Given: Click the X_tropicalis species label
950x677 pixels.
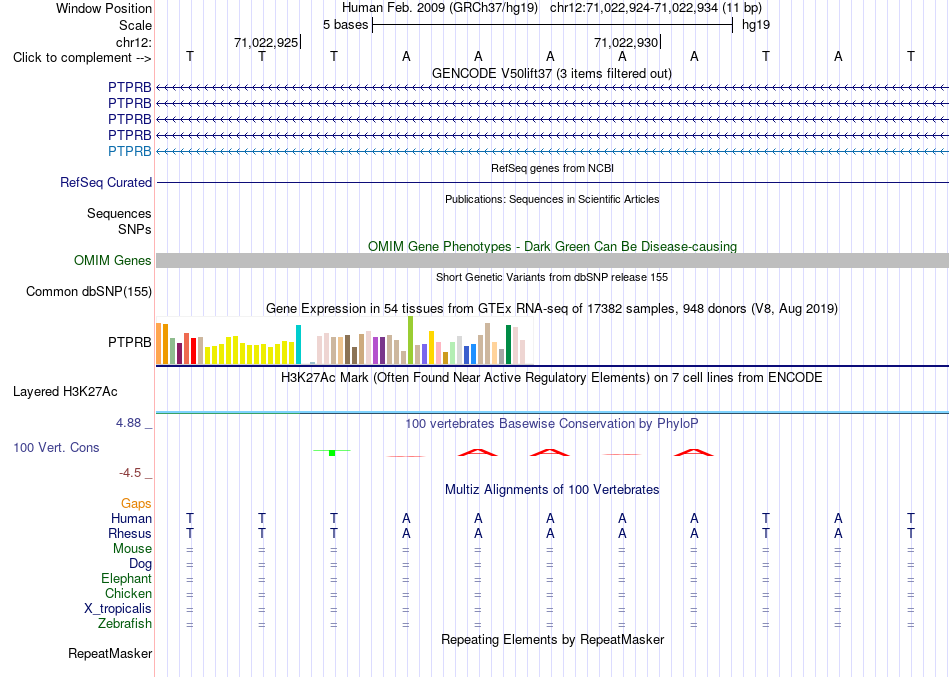Looking at the screenshot, I should pyautogui.click(x=118, y=609).
